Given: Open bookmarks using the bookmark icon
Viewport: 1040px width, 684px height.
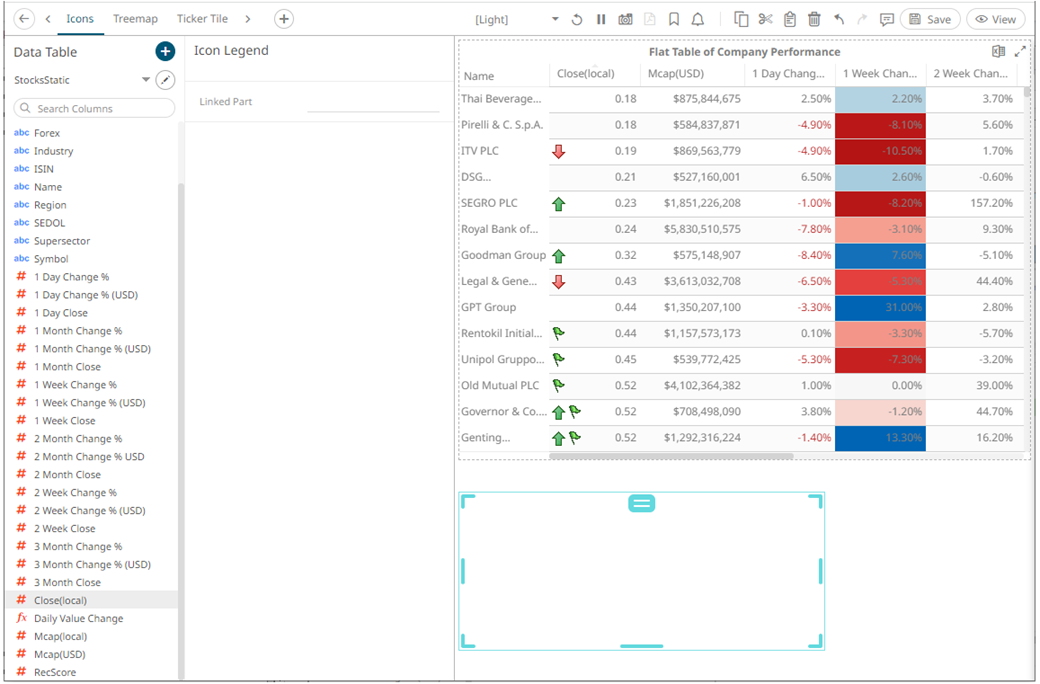Looking at the screenshot, I should (674, 19).
